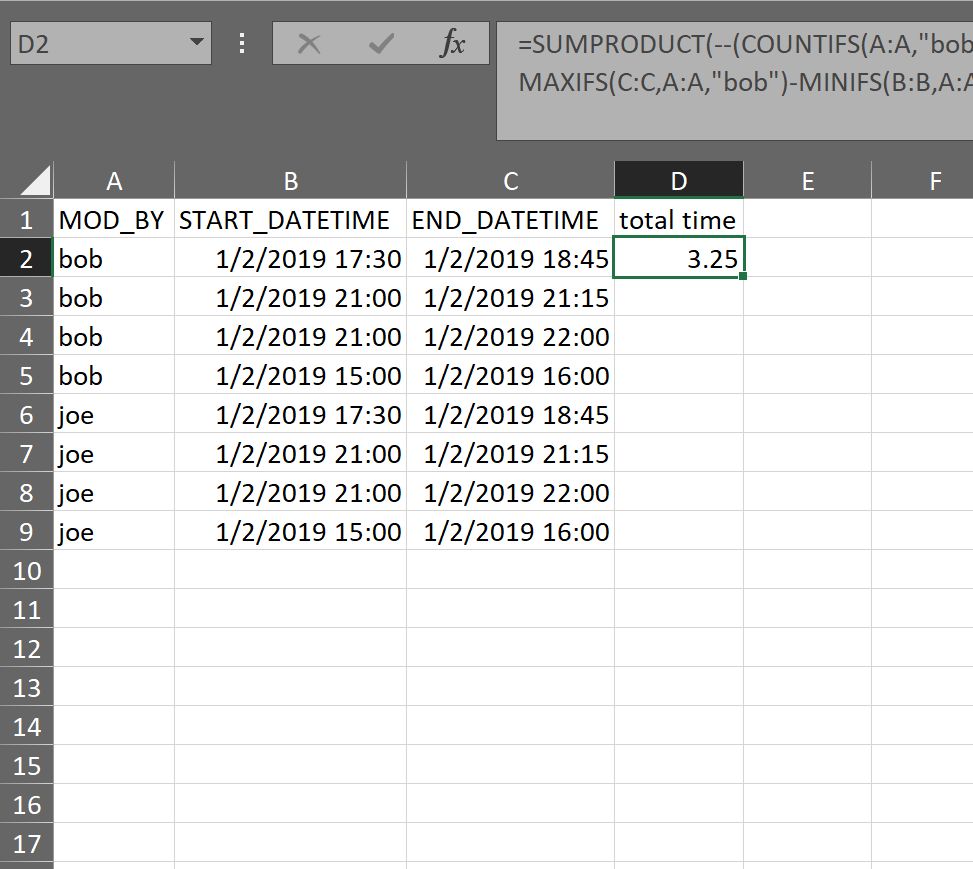Select row 9 header
Viewport: 973px width, 869px height.
click(26, 531)
